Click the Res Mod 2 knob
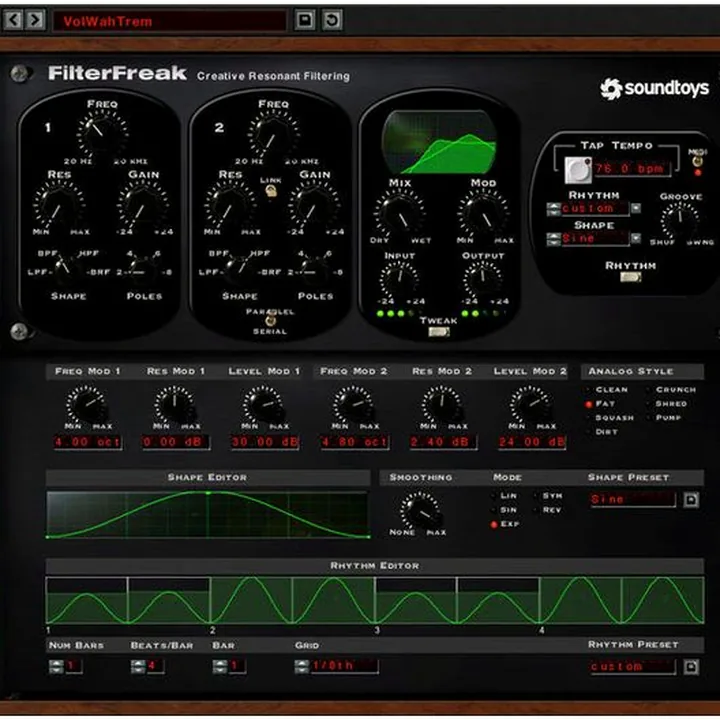Viewport: 720px width, 720px height. [x=441, y=404]
